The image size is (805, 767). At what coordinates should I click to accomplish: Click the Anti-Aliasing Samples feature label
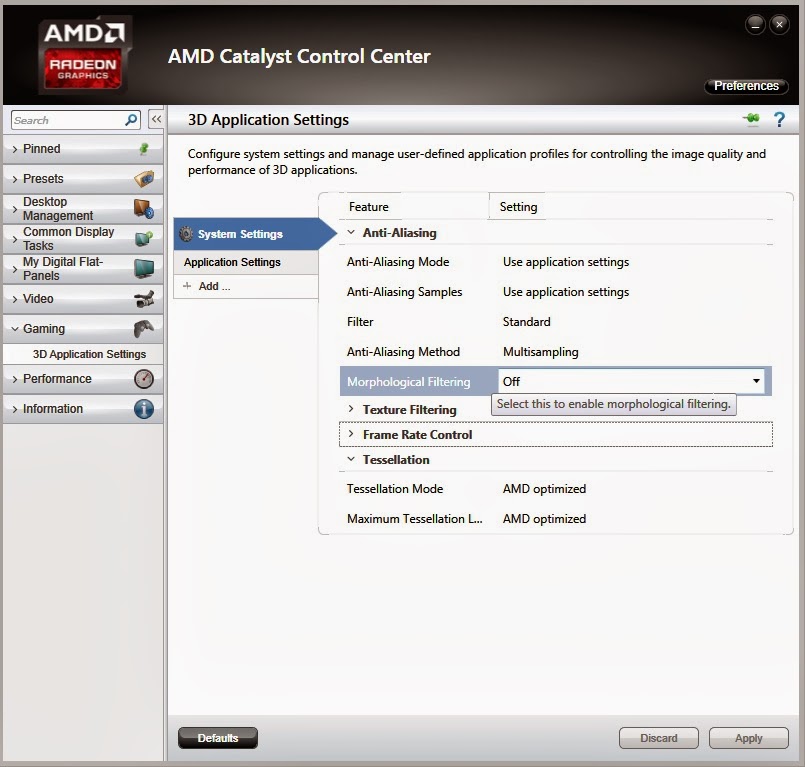[405, 292]
